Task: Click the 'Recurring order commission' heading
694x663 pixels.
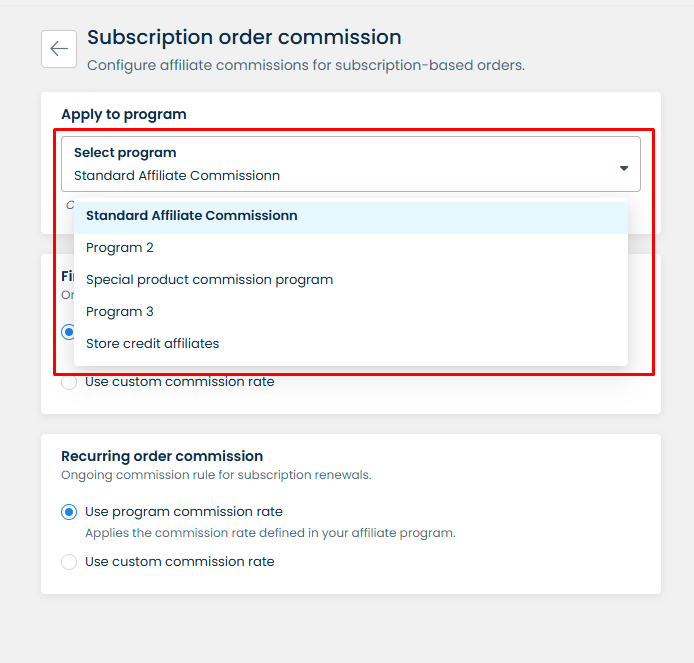Action: tap(162, 456)
